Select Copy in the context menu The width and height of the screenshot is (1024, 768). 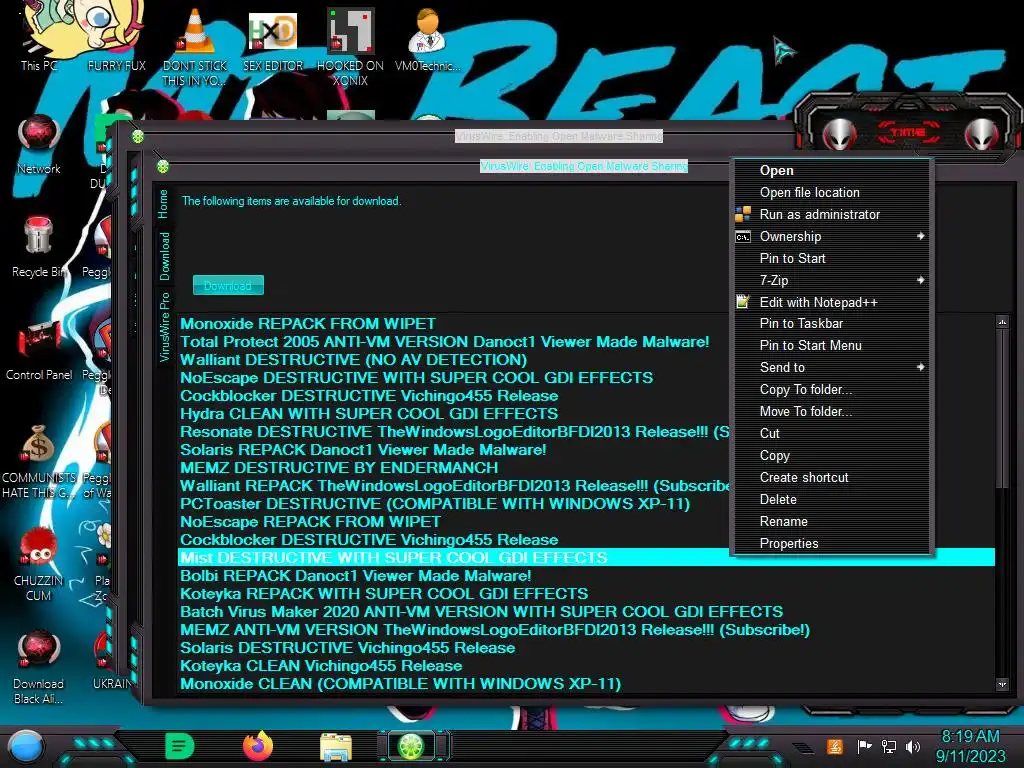coord(831,456)
